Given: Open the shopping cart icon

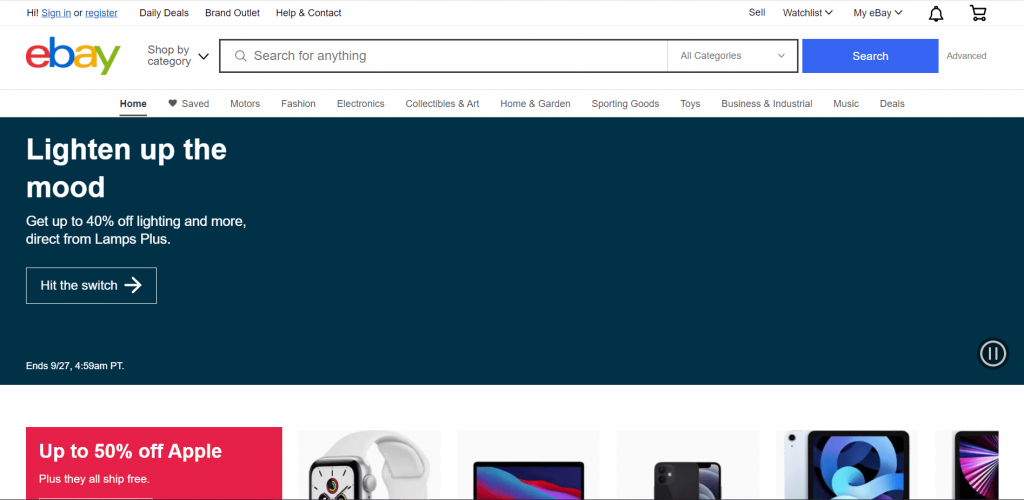Looking at the screenshot, I should coord(978,13).
